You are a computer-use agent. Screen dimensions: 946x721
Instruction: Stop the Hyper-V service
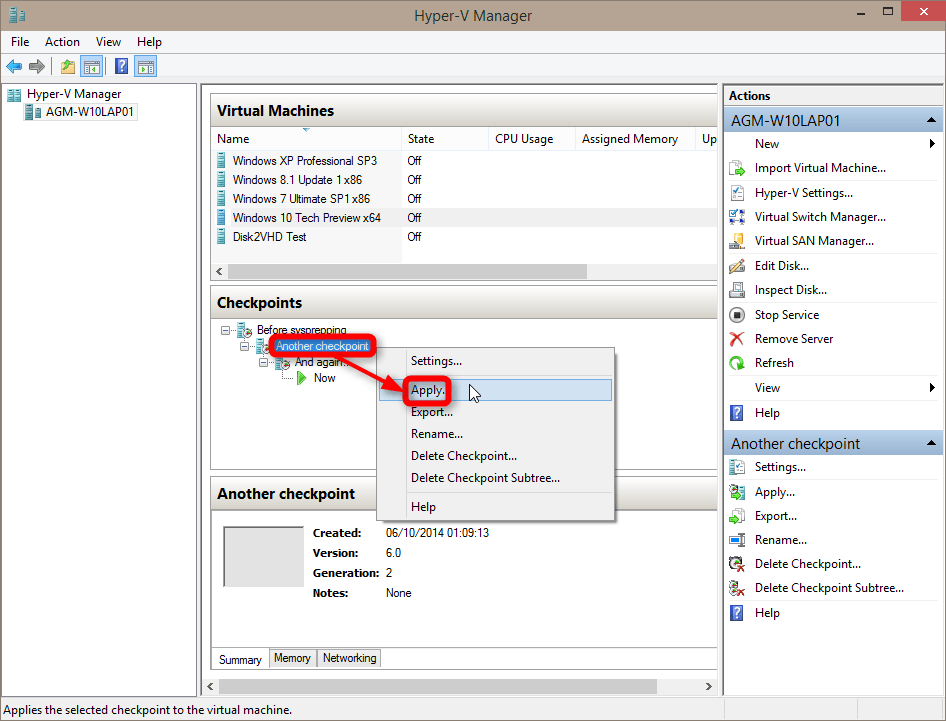(x=786, y=314)
